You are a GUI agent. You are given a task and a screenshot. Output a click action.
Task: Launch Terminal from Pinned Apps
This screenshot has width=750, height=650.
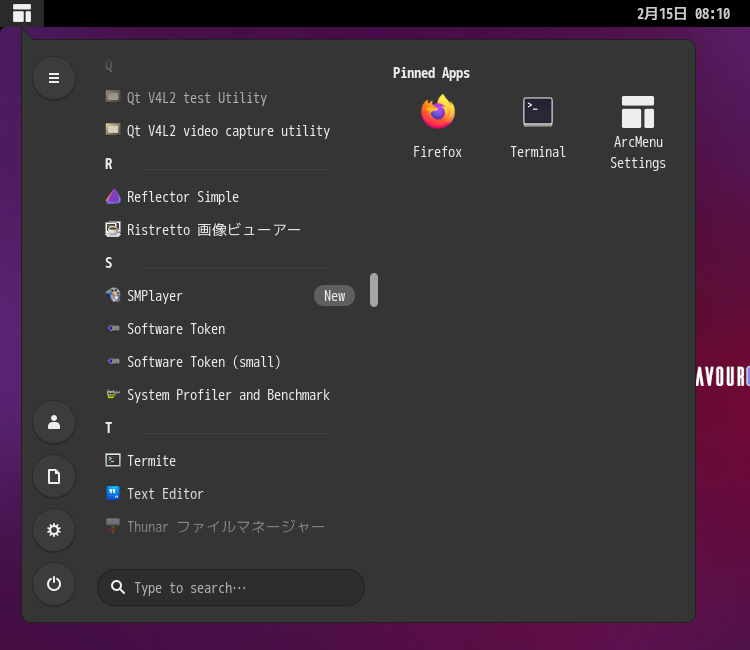[x=538, y=127]
